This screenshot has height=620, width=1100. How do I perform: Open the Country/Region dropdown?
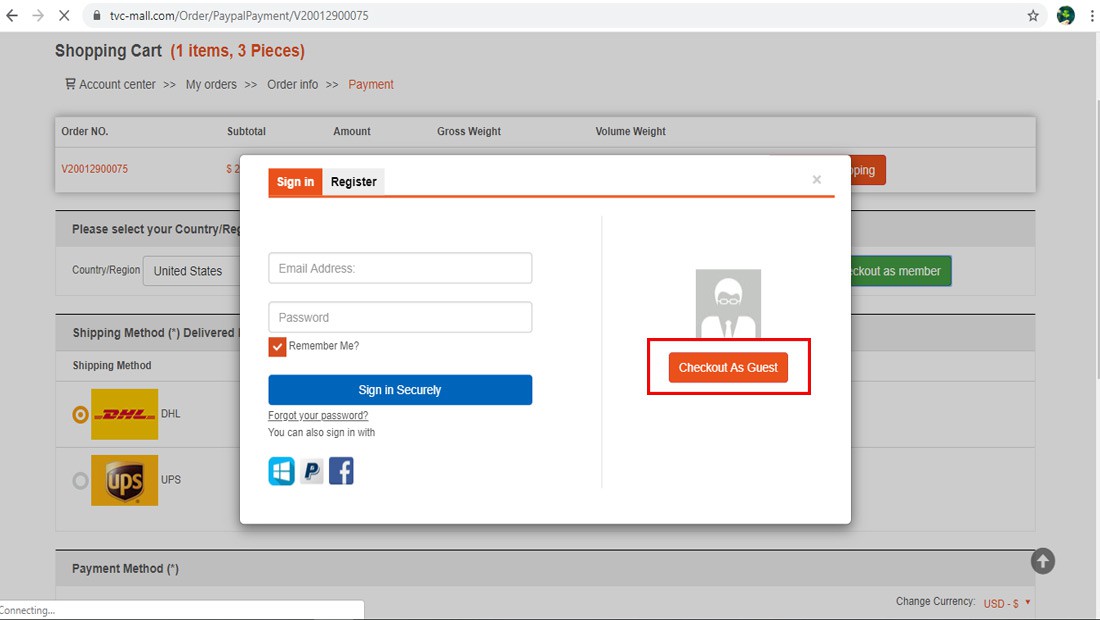coord(192,271)
